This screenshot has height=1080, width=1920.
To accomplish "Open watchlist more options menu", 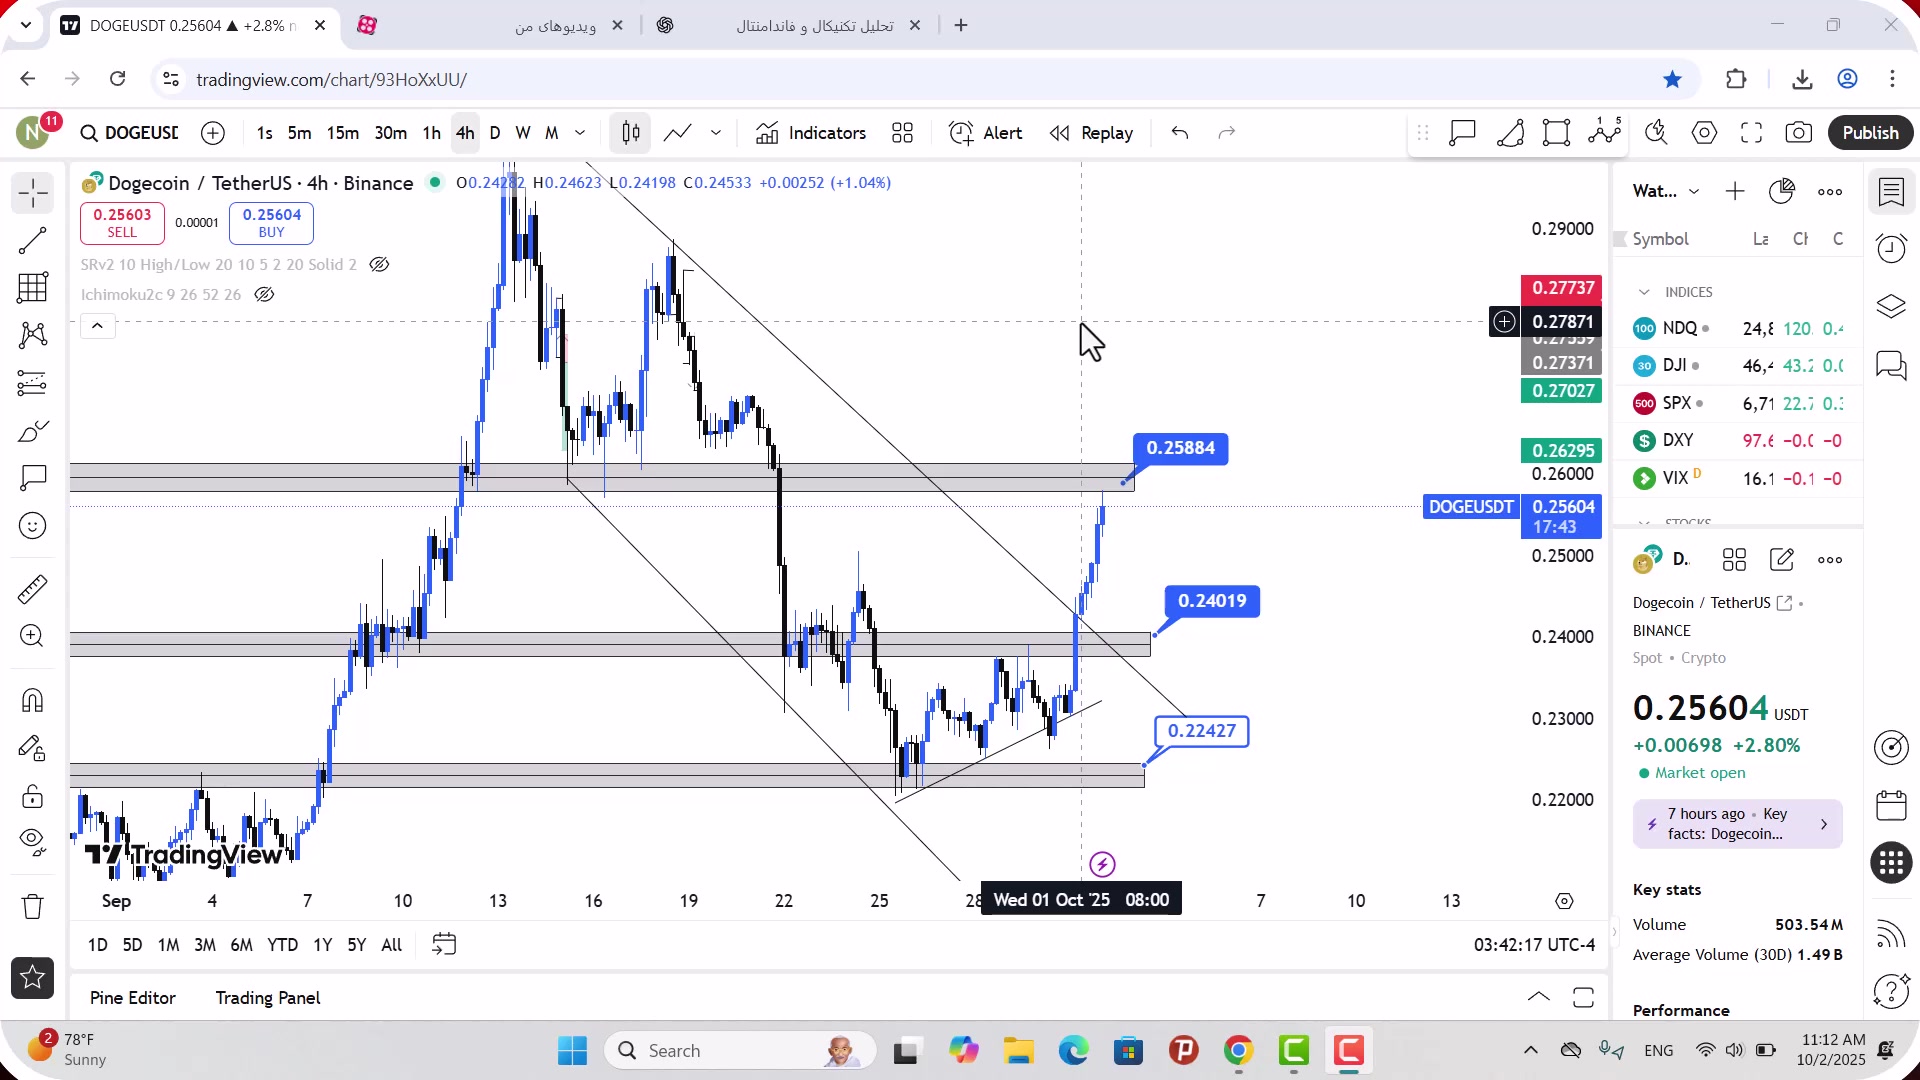I will 1830,192.
